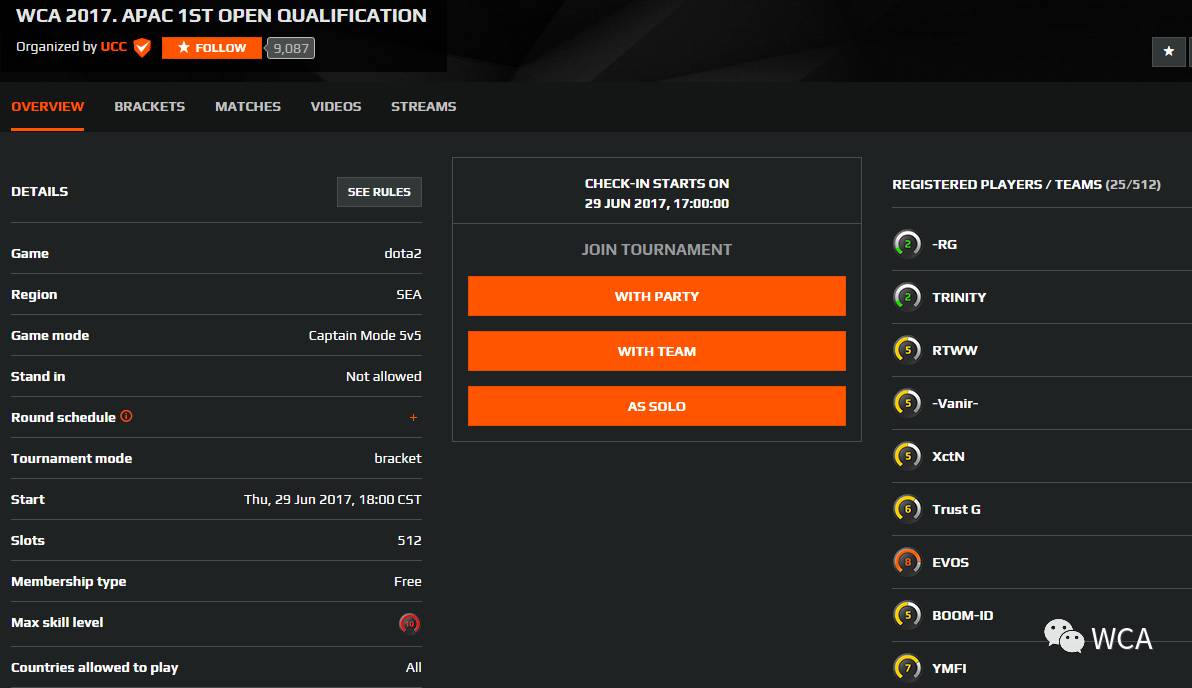Click the Max skill level 10 badge

click(409, 623)
